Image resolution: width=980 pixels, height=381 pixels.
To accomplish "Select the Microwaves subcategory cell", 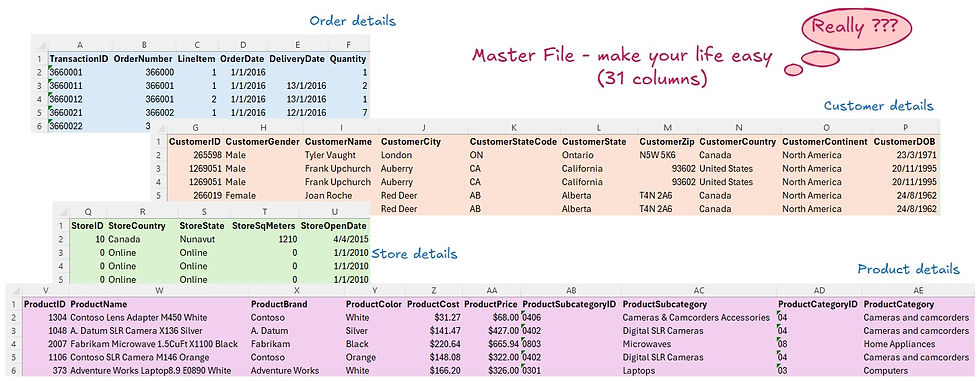I will point(698,344).
